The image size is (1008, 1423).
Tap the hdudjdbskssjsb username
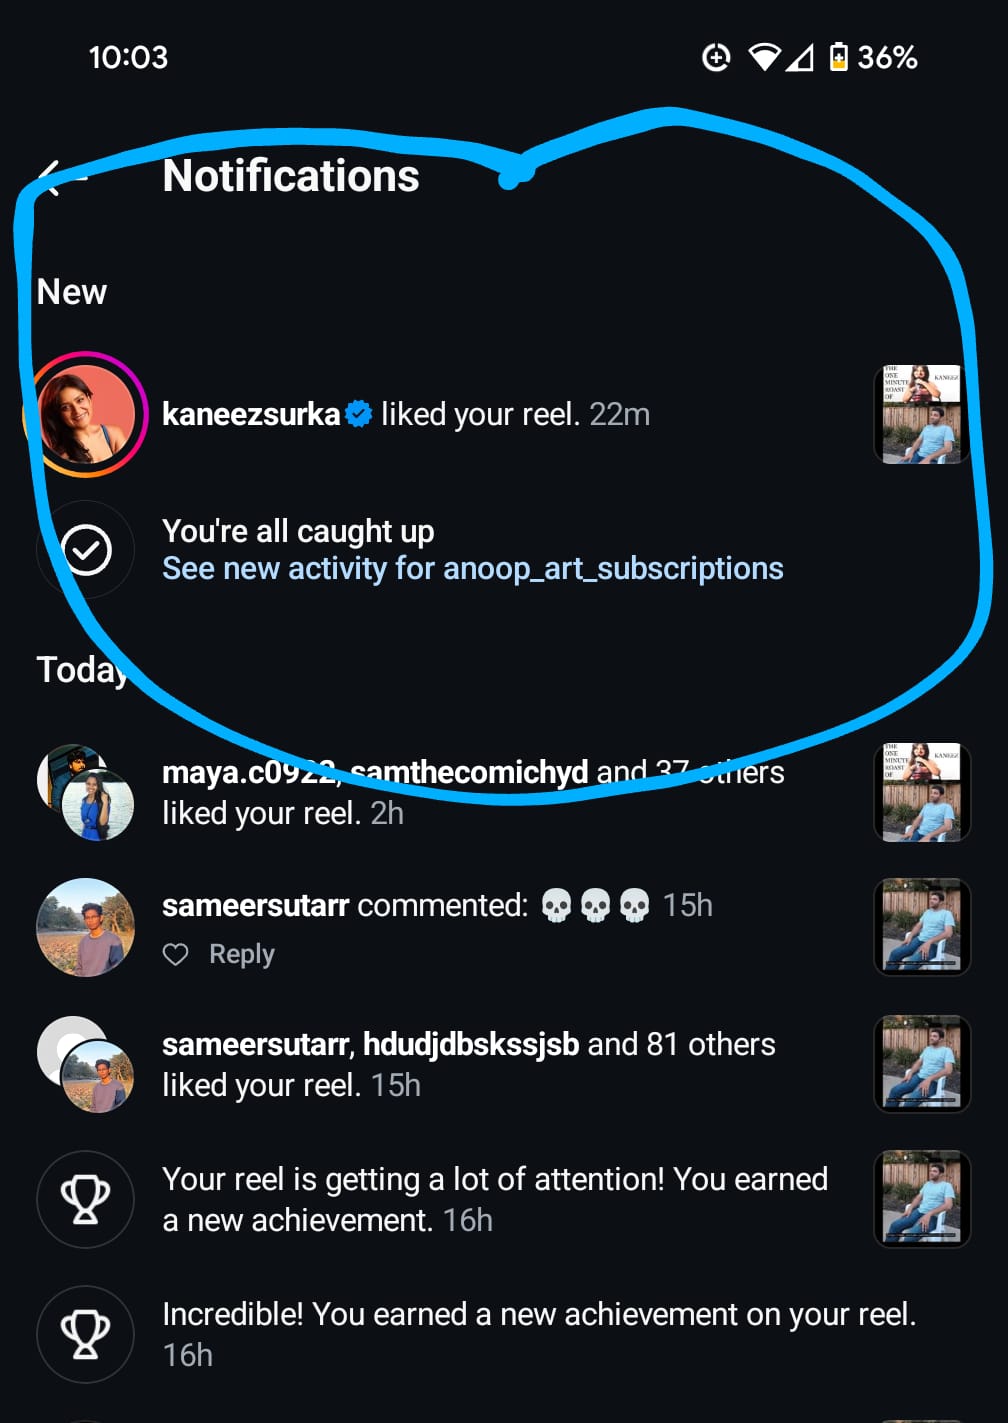pos(470,1044)
